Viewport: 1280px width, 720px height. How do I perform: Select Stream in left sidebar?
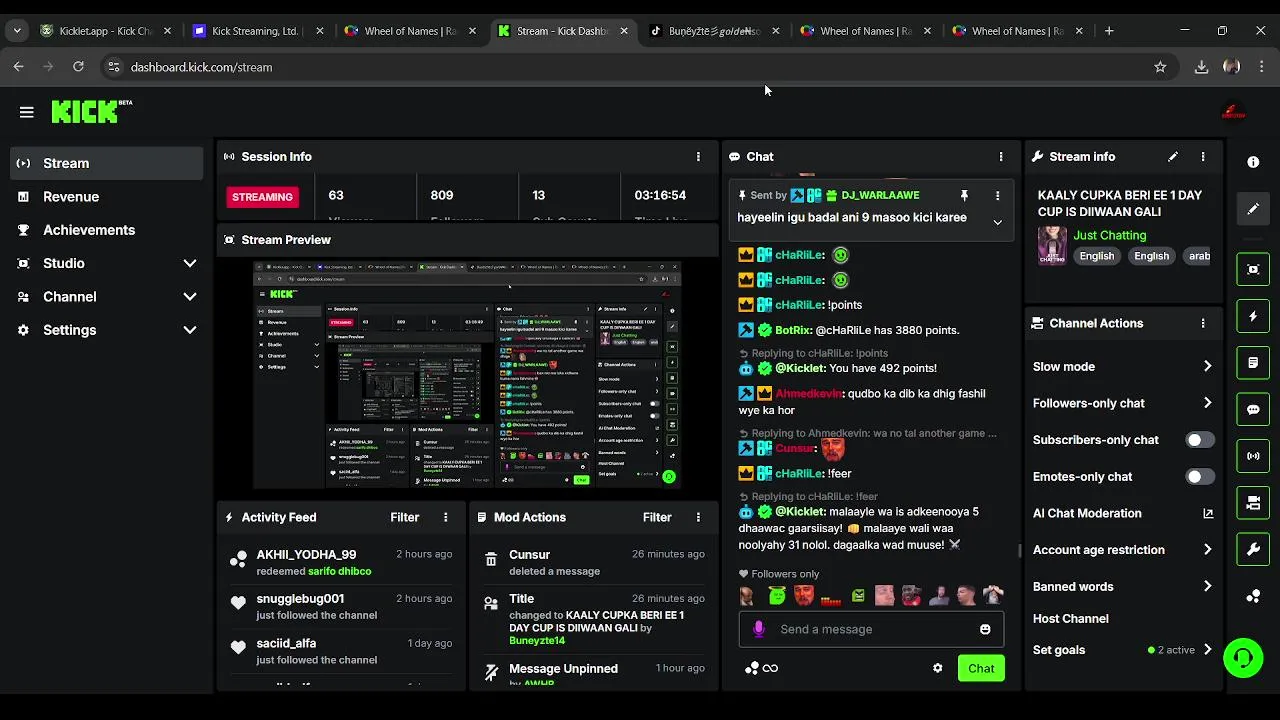(106, 163)
